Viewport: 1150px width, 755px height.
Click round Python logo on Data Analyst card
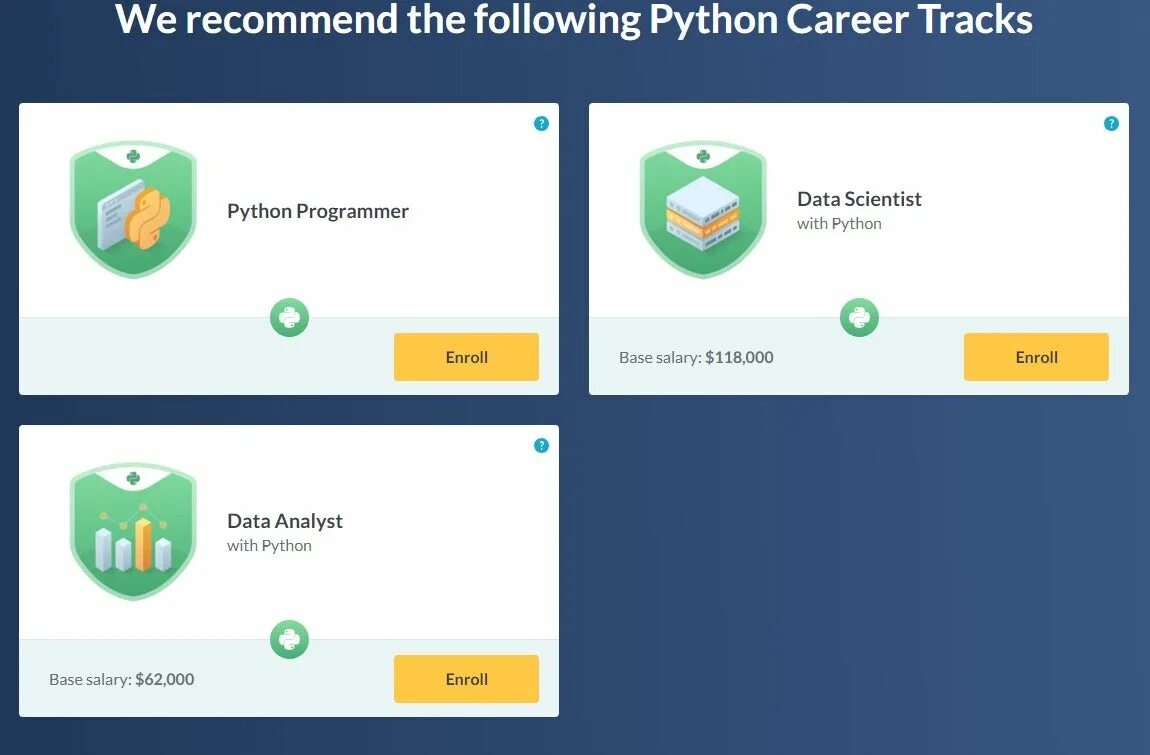[289, 640]
